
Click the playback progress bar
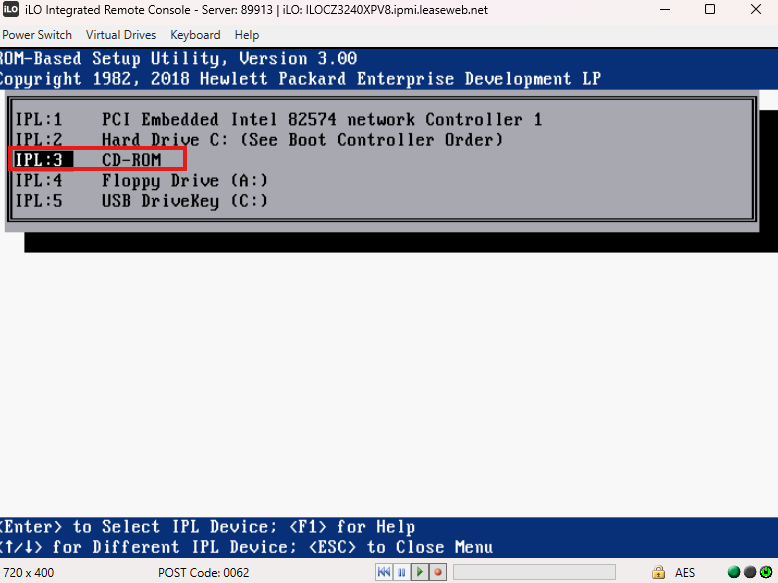pyautogui.click(x=534, y=572)
